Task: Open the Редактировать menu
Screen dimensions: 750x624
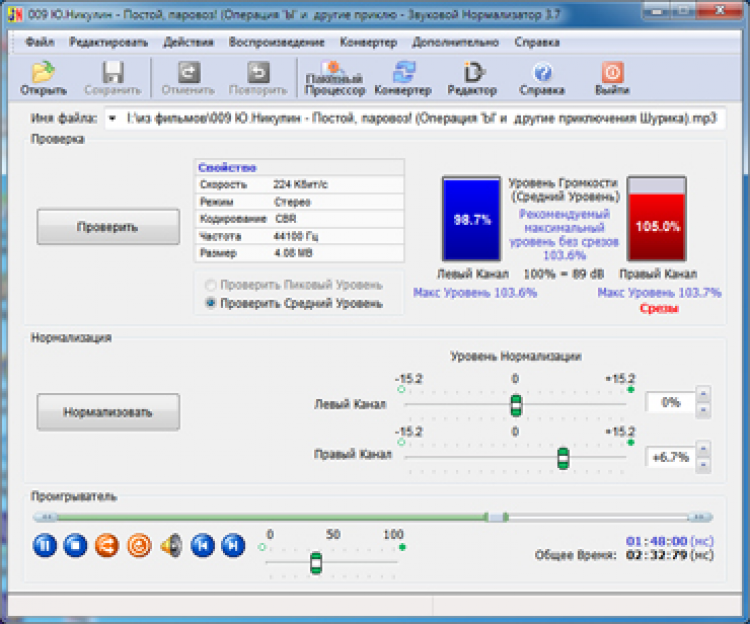Action: pos(109,42)
